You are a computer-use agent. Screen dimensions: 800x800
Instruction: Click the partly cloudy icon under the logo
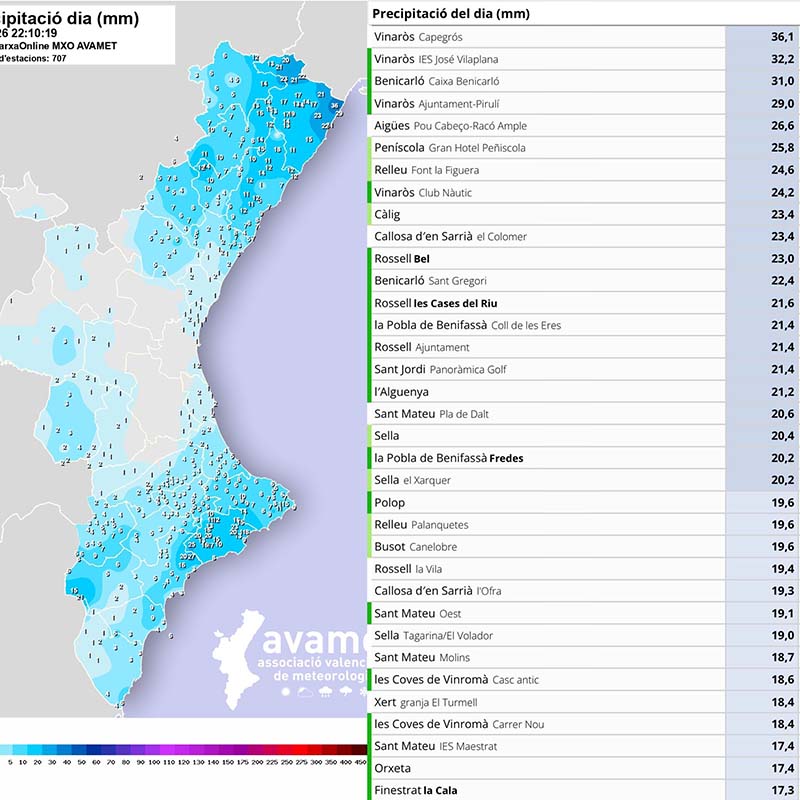(306, 690)
